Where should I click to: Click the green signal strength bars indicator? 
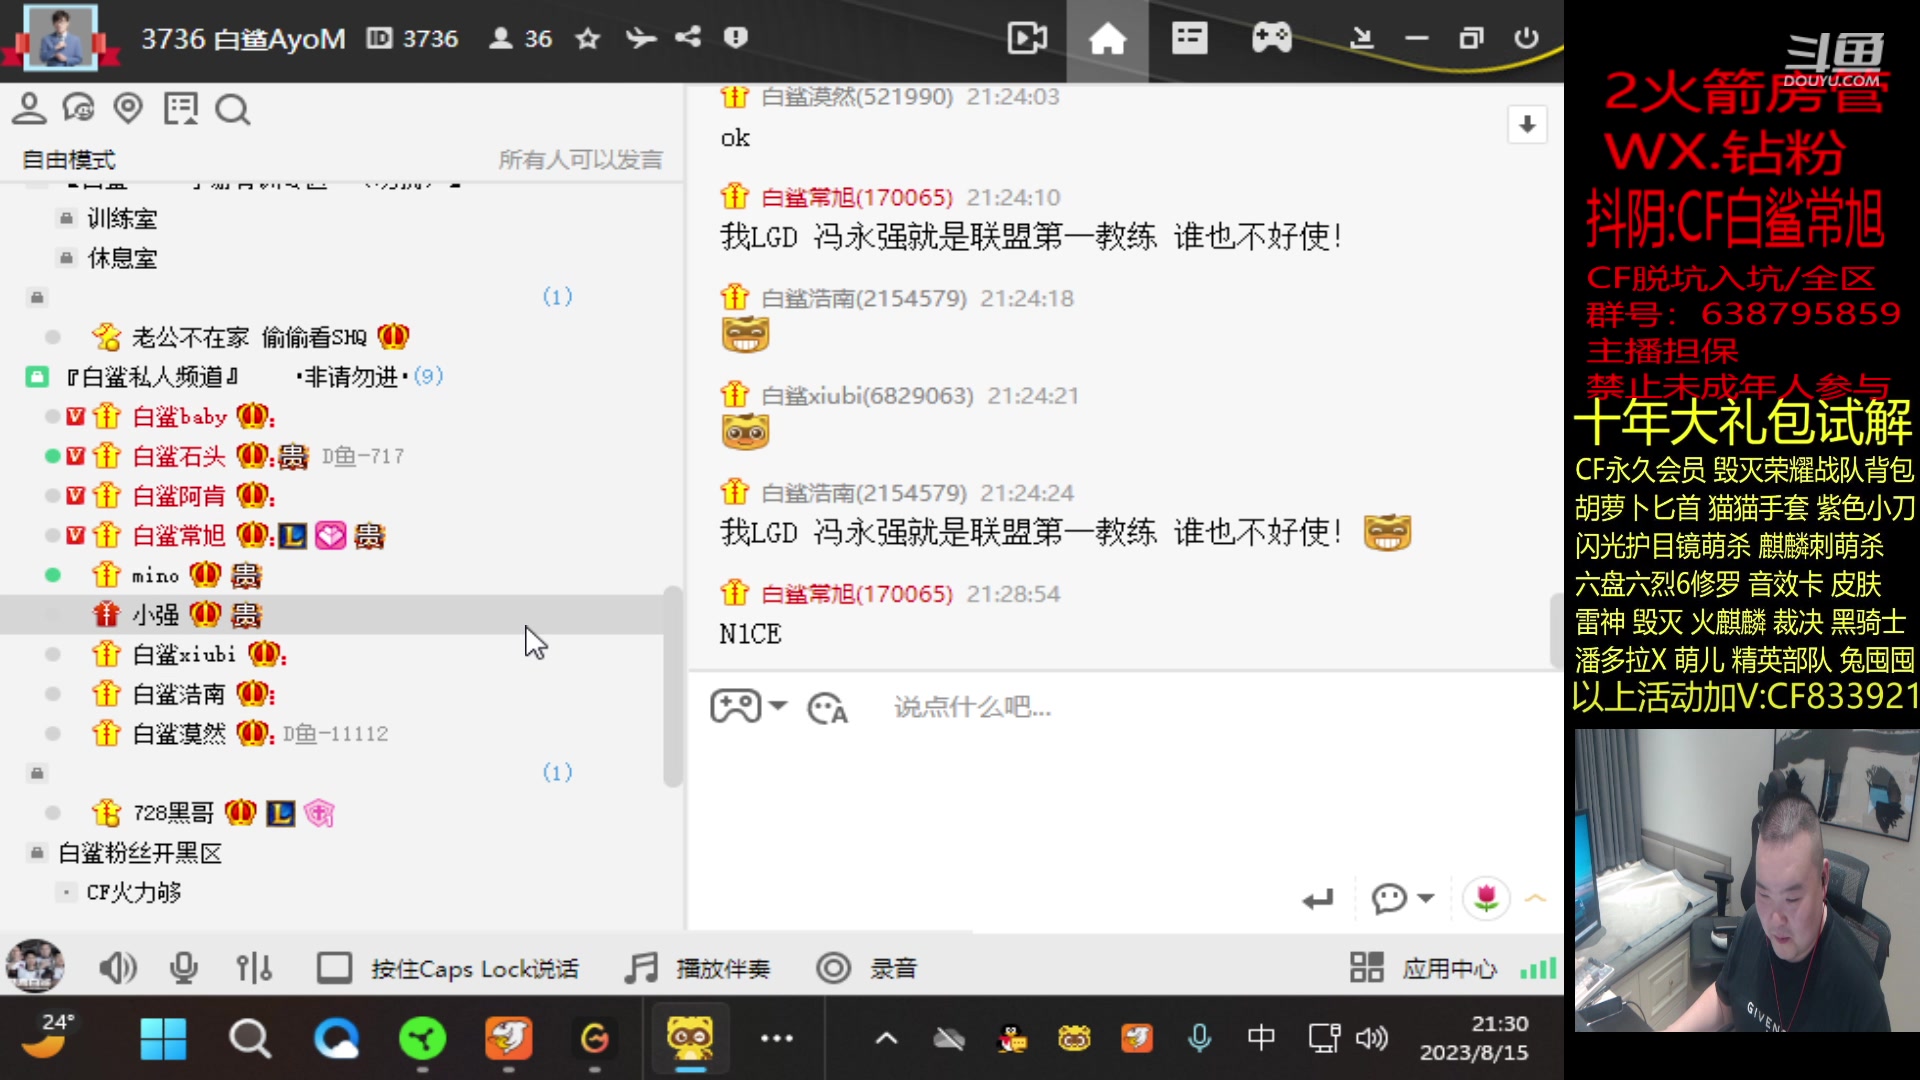point(1538,967)
